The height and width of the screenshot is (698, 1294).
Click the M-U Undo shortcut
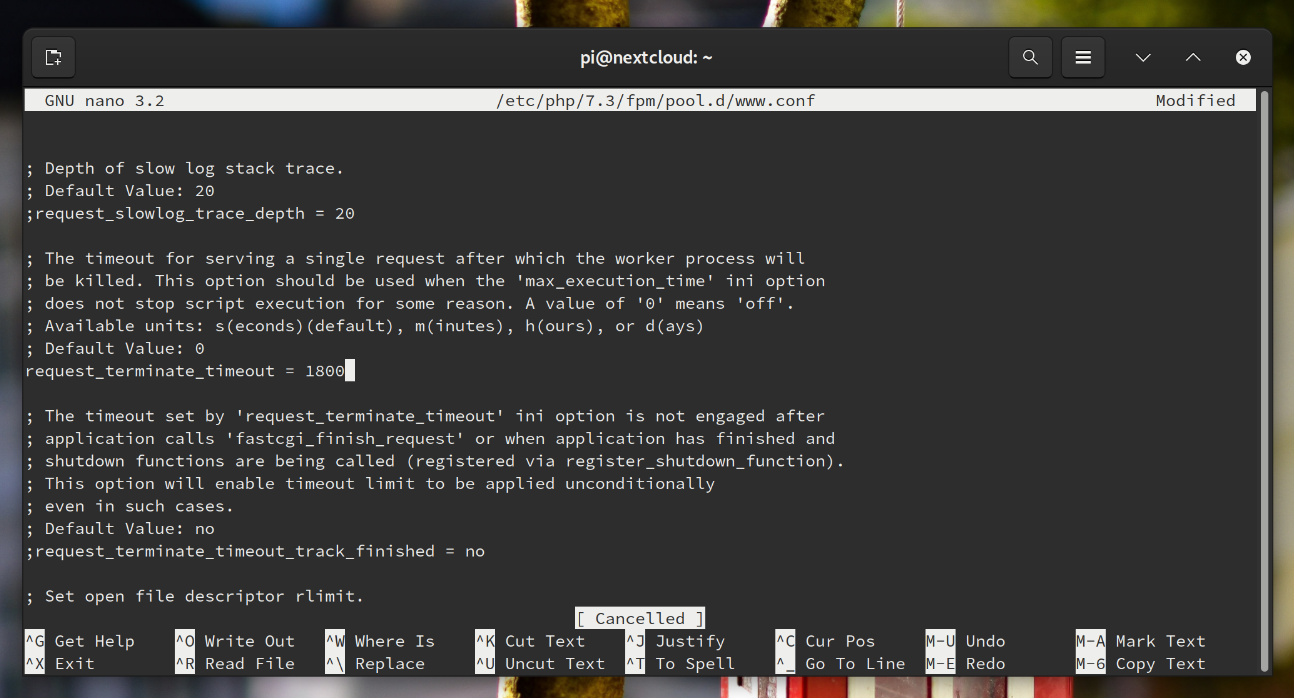click(965, 641)
